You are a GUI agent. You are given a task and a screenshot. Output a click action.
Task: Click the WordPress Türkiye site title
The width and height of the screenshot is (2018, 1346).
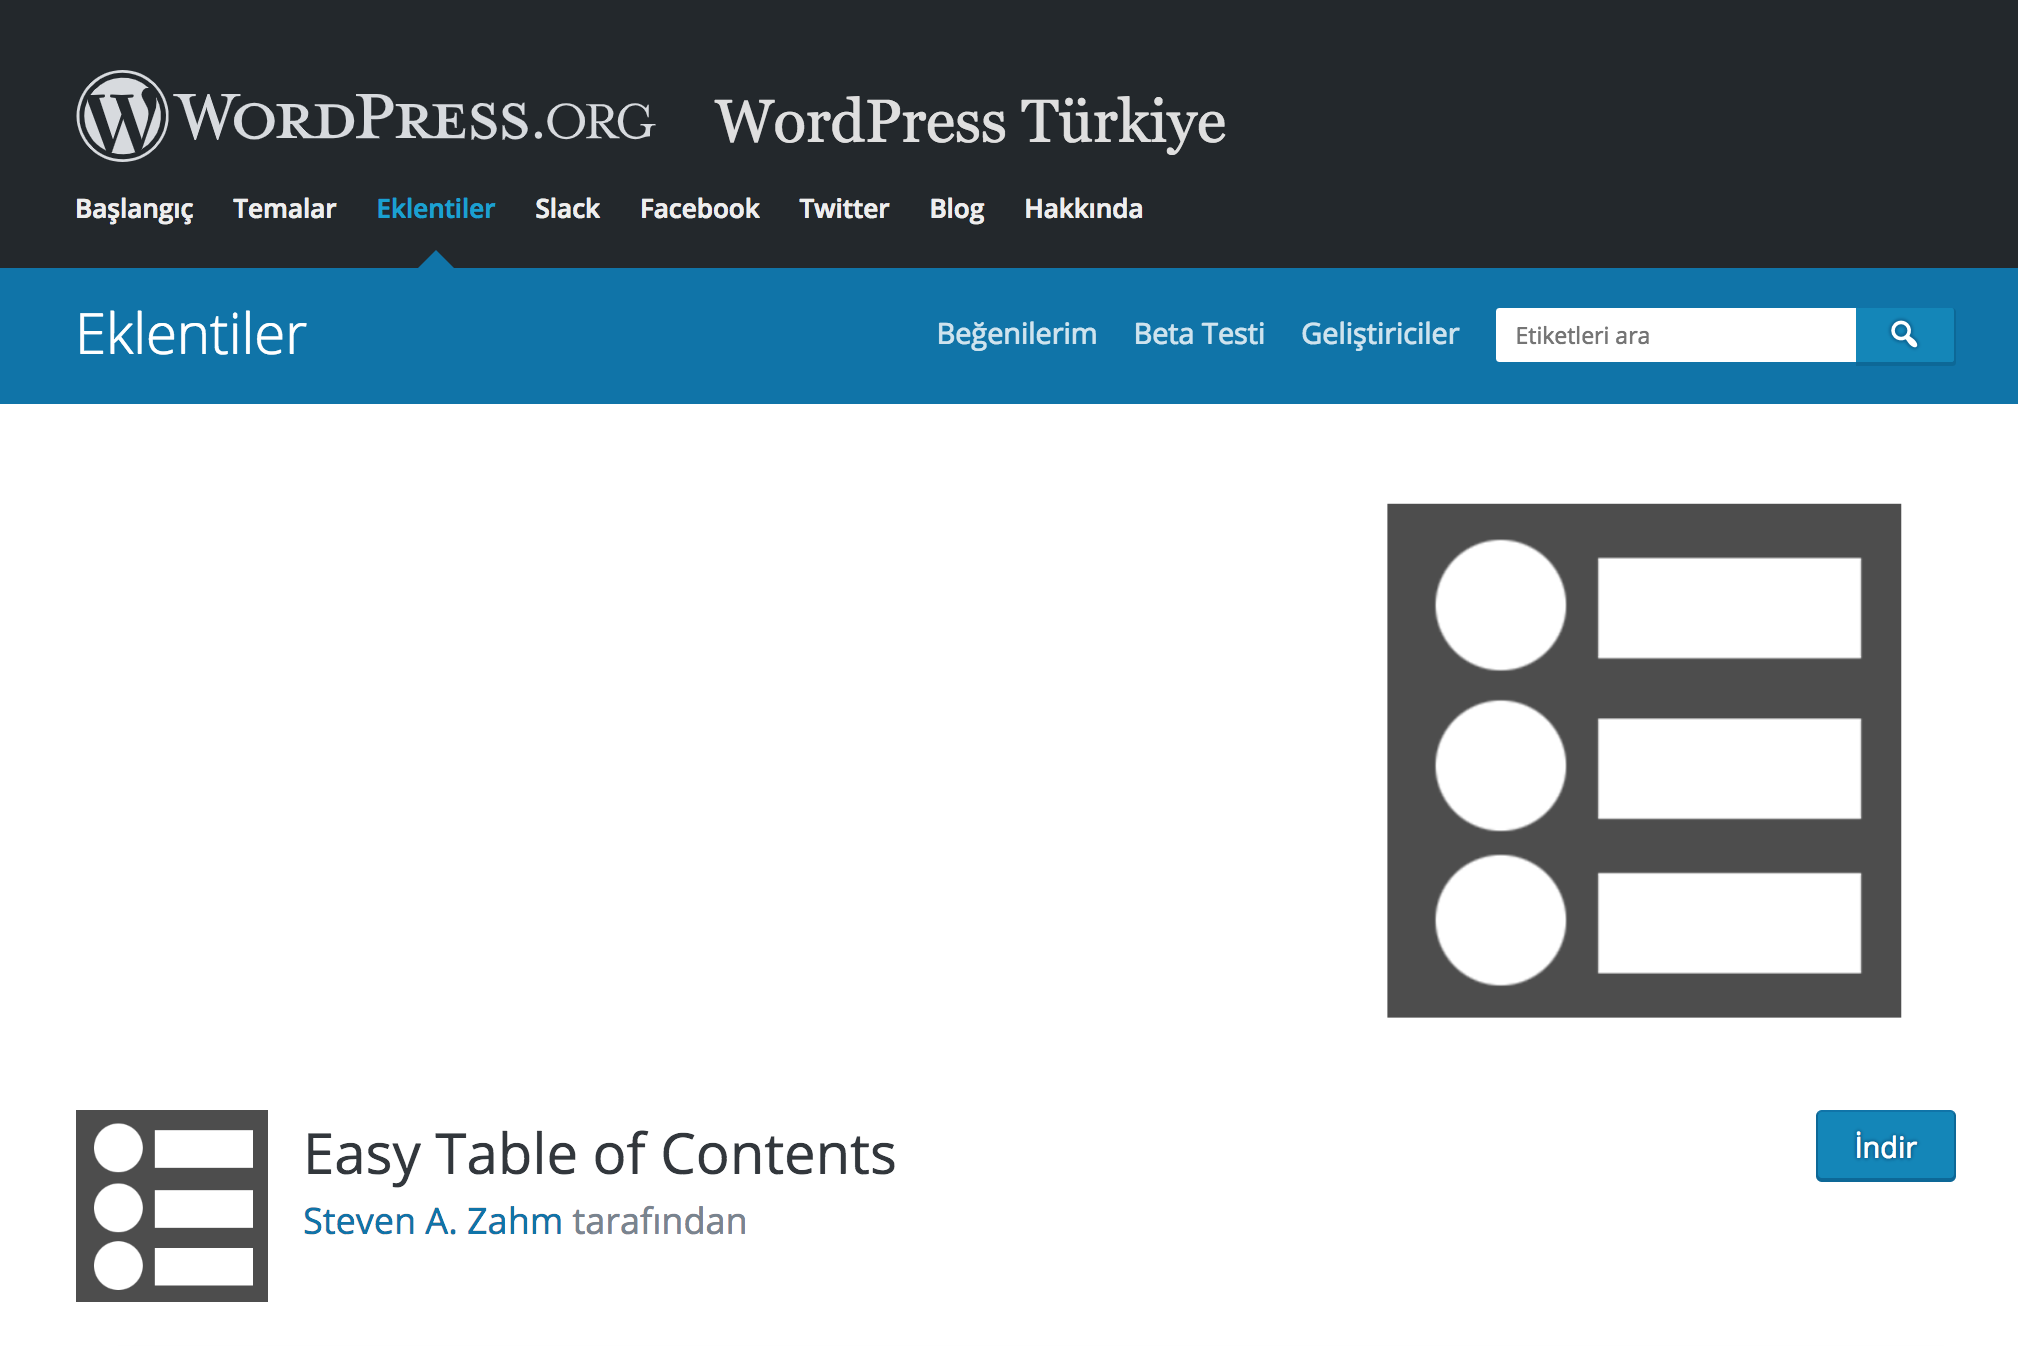click(x=970, y=122)
